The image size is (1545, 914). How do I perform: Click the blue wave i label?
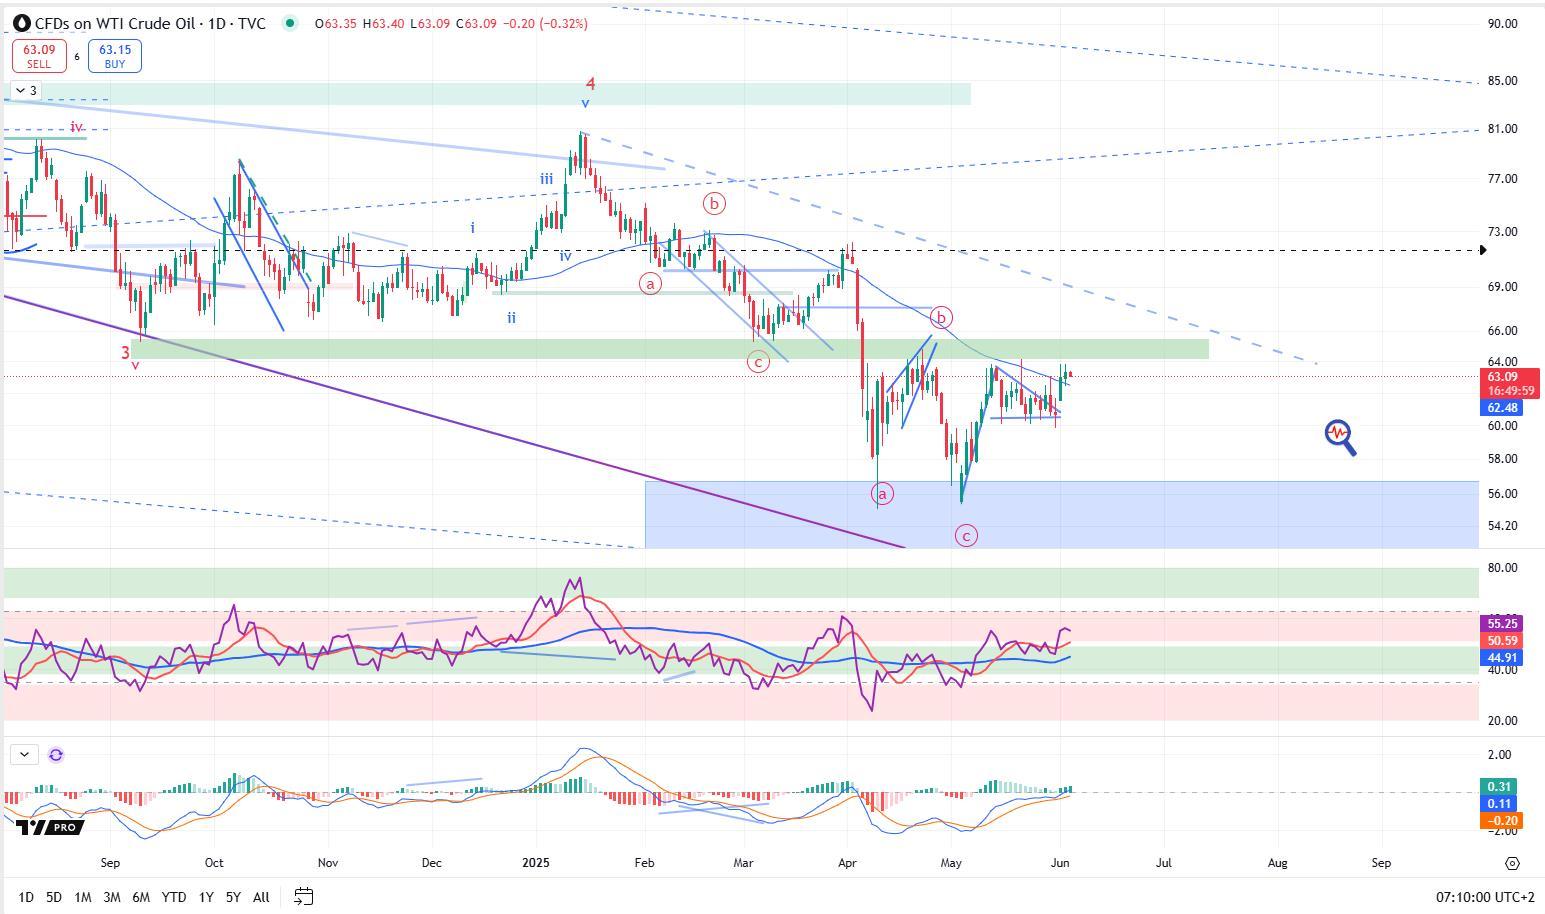(472, 228)
